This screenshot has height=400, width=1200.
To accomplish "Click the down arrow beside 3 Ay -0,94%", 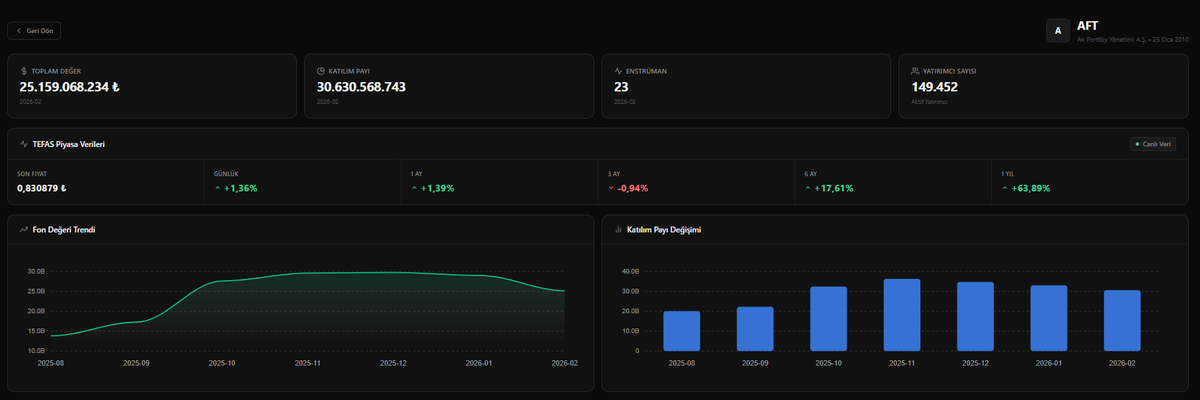I will (x=611, y=188).
